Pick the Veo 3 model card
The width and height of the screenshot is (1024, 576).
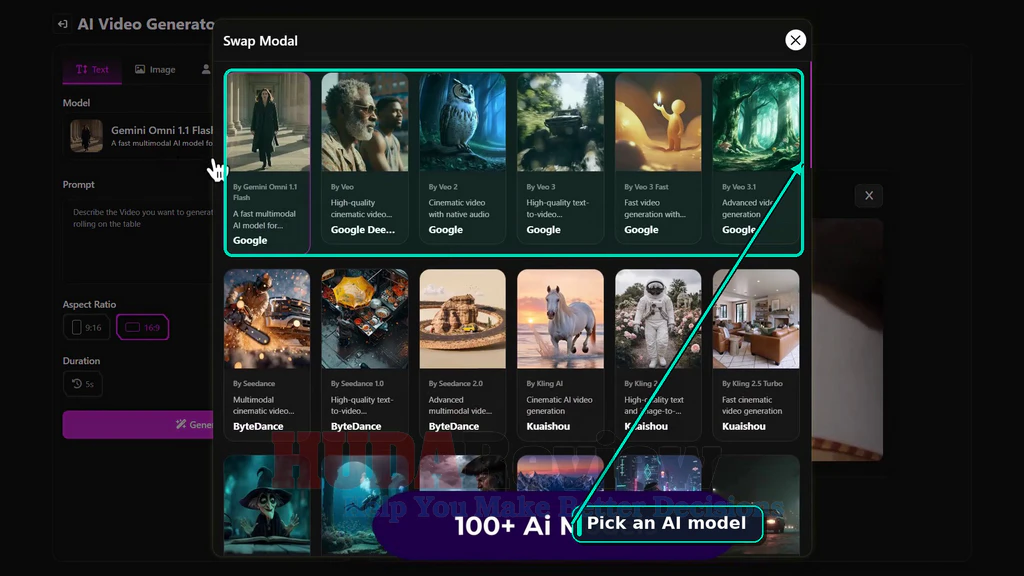pos(560,157)
